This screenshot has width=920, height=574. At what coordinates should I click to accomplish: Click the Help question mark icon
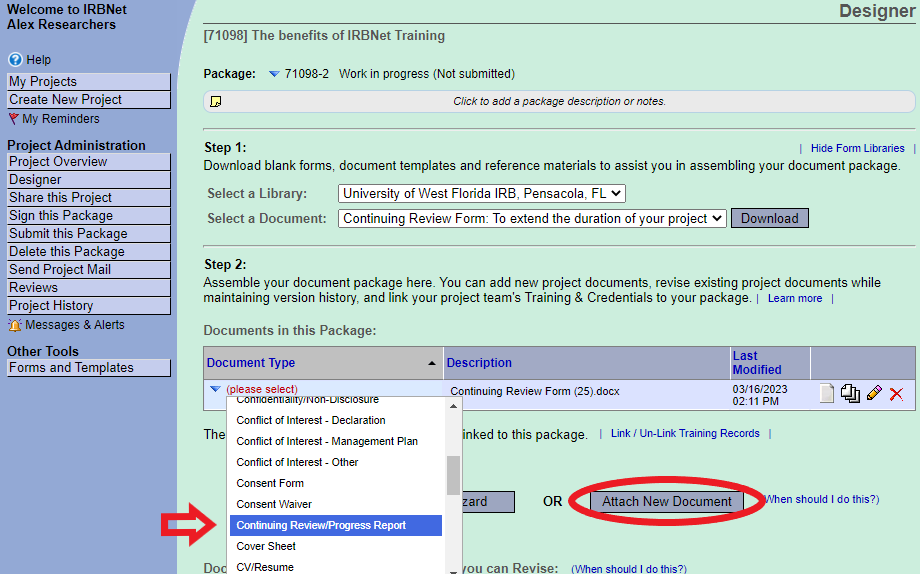point(15,60)
